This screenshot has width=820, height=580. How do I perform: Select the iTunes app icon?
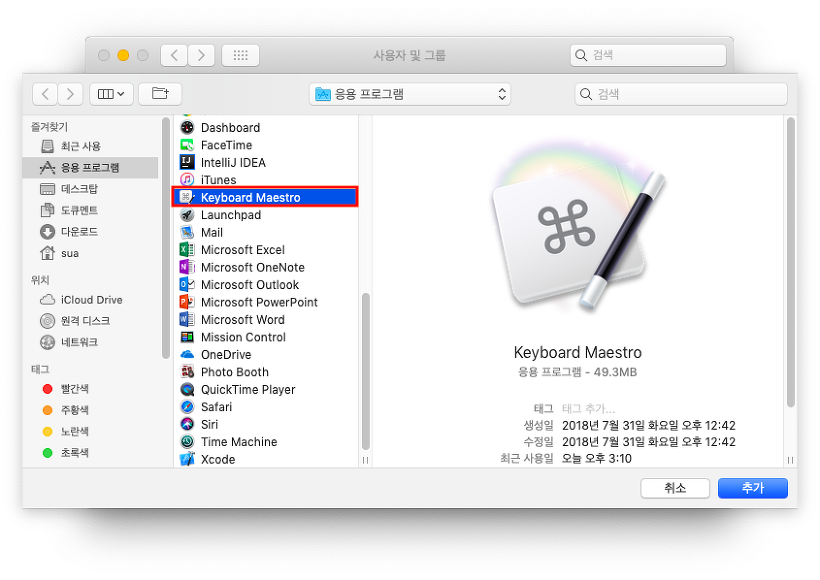187,179
